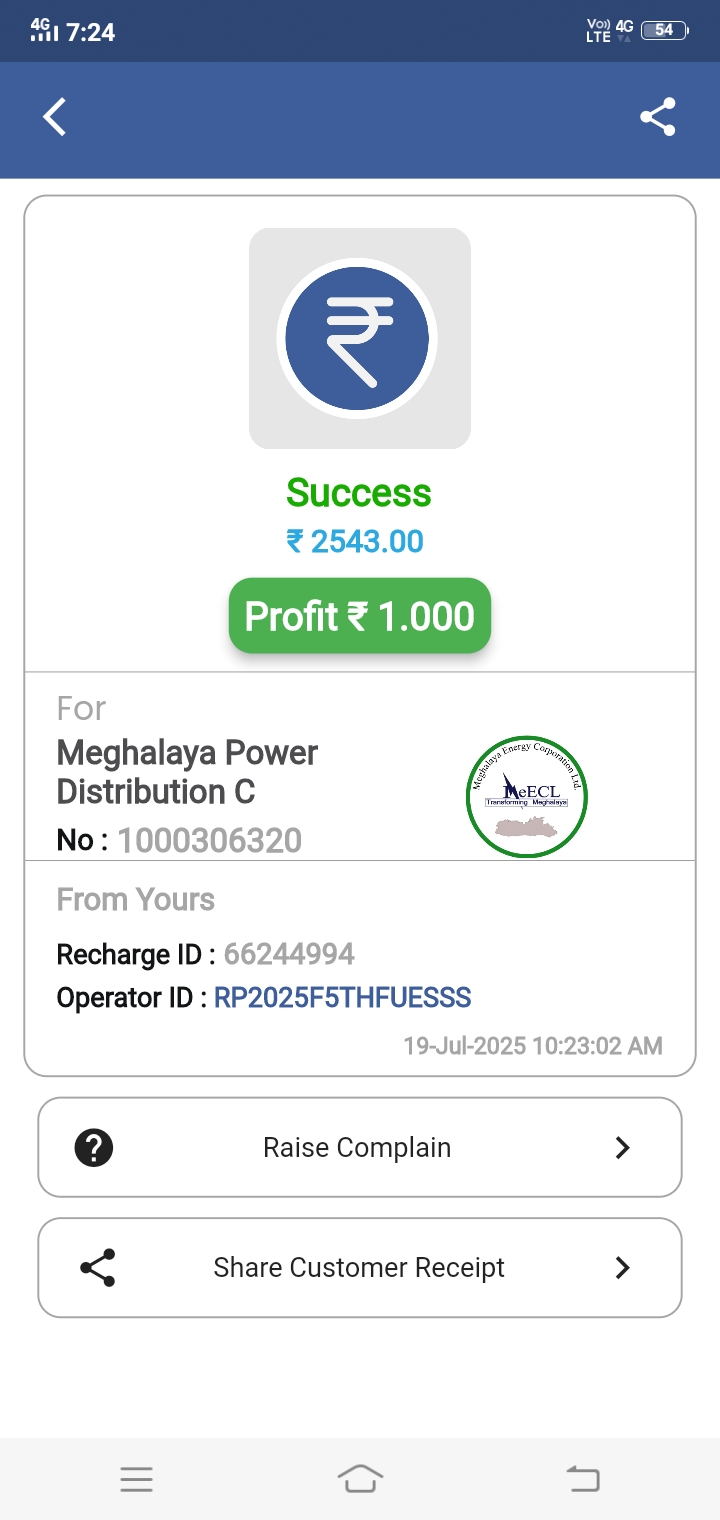
Task: Tap the green Success status text
Action: tap(358, 493)
